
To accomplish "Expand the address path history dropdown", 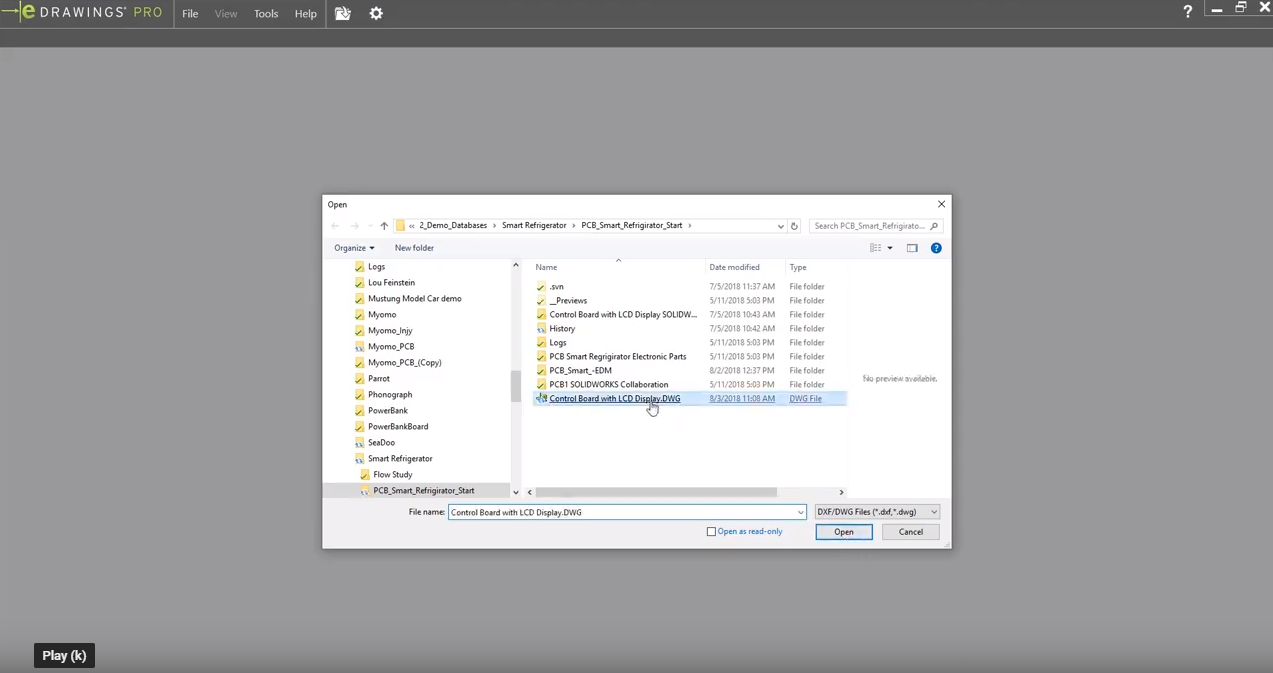I will point(780,226).
